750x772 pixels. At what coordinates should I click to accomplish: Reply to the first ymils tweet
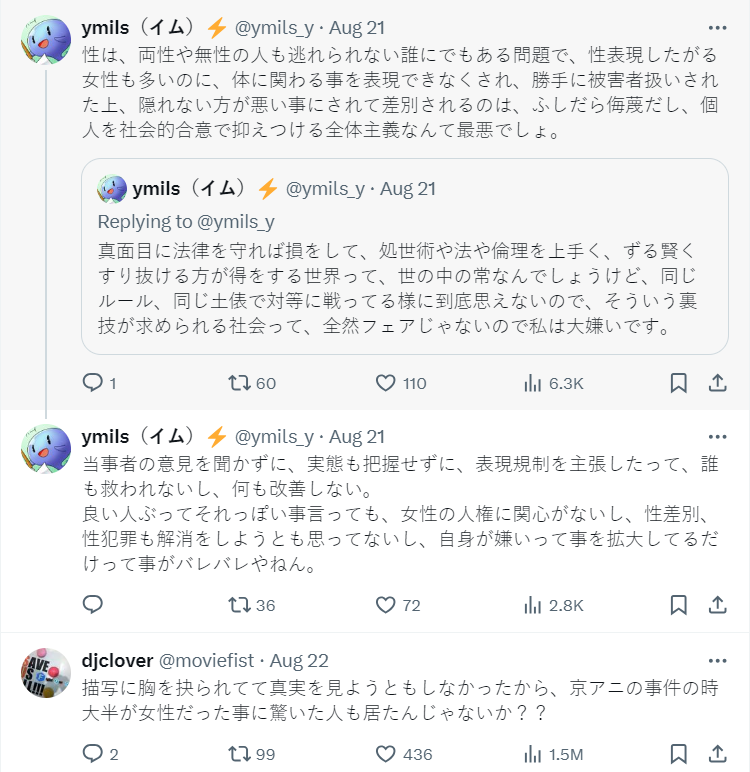click(x=92, y=383)
